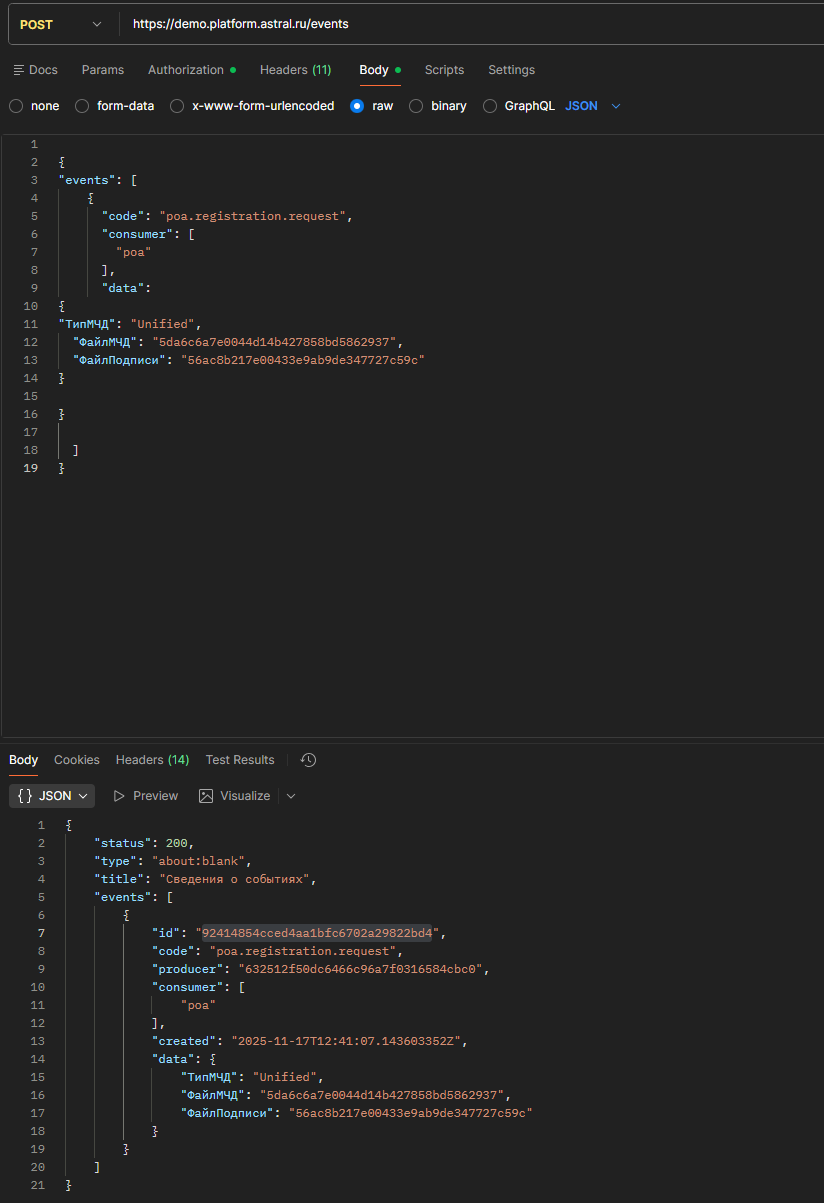Click the Visualize image icon
The width and height of the screenshot is (824, 1203).
pos(206,796)
